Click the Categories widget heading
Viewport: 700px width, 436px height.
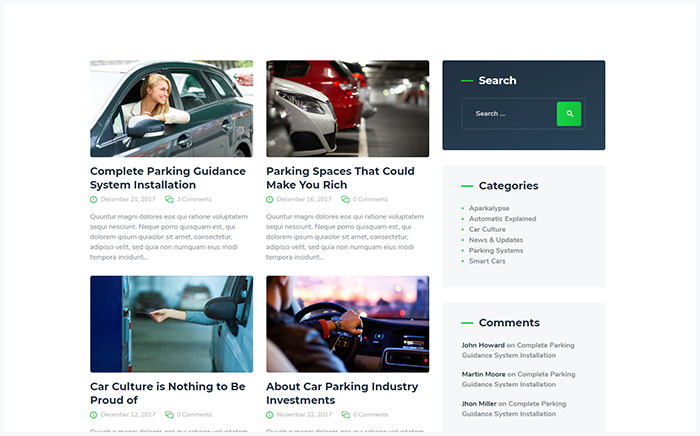508,186
